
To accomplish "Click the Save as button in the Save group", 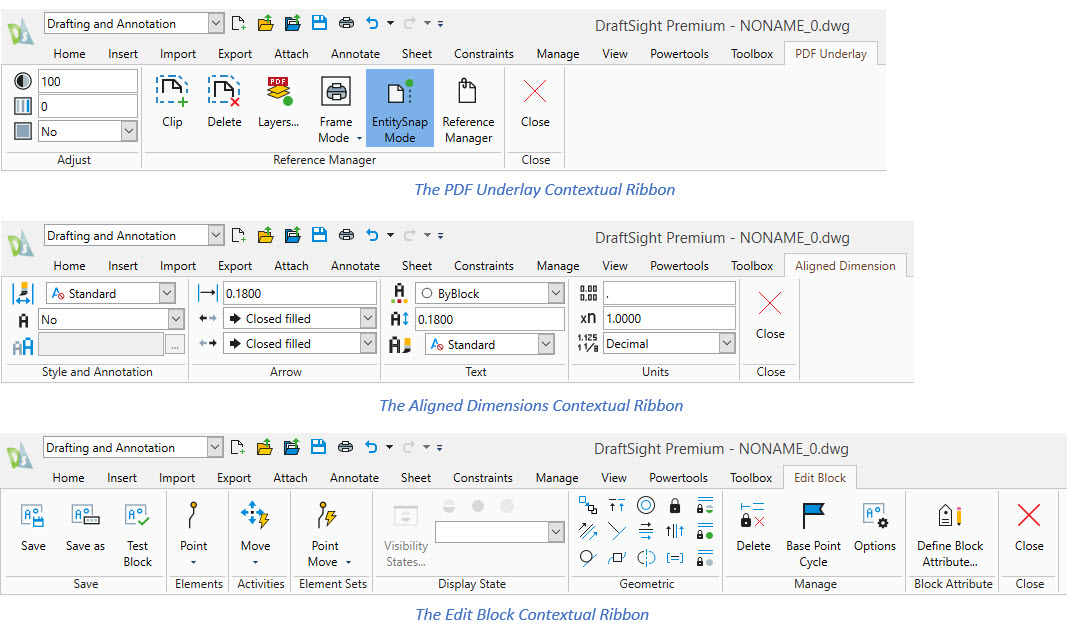I will [85, 530].
